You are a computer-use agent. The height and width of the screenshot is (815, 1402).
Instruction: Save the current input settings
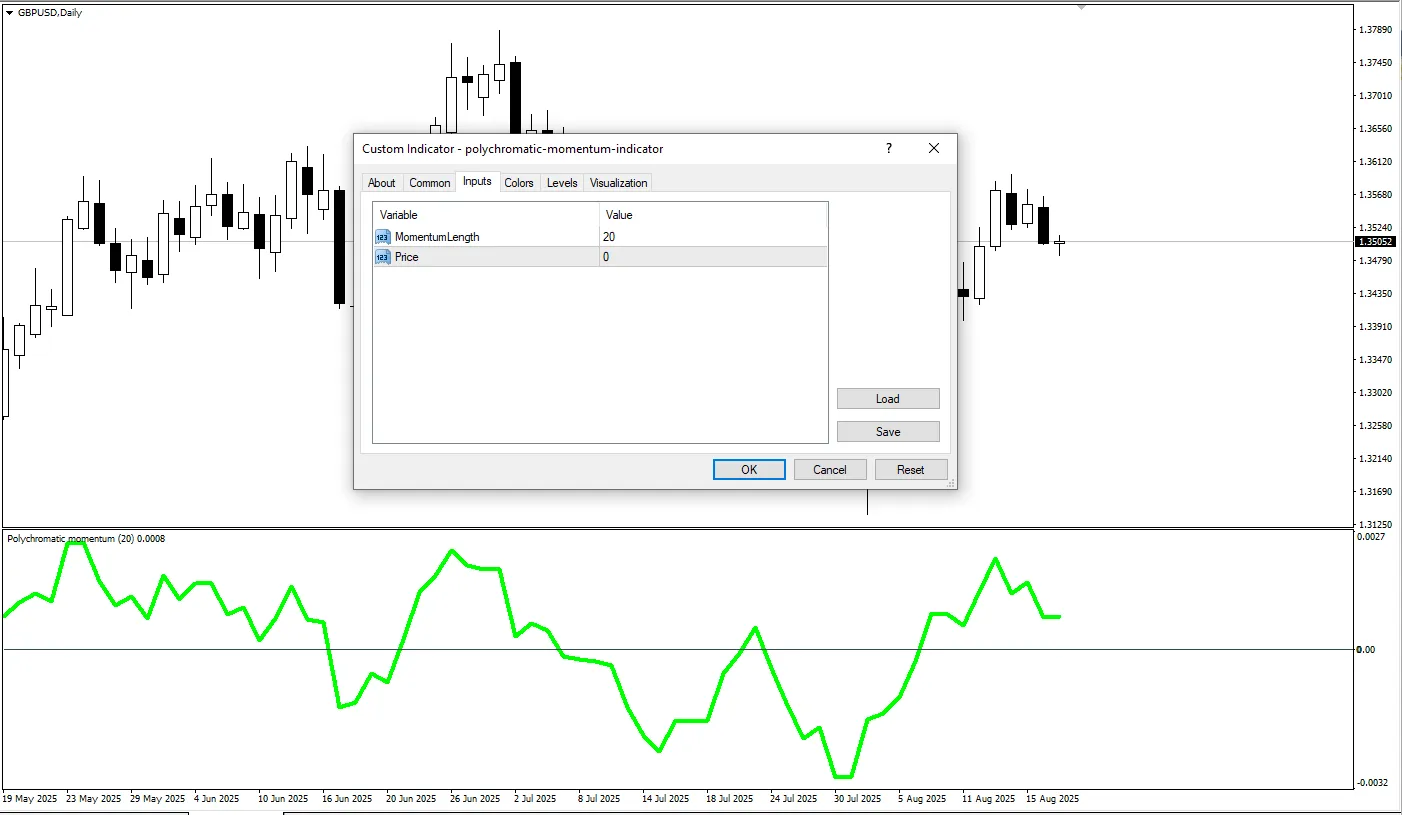click(887, 431)
